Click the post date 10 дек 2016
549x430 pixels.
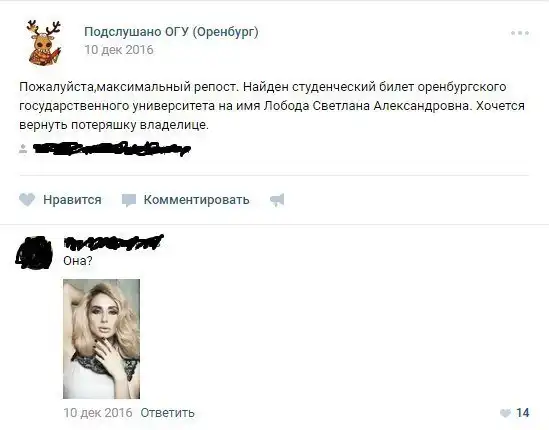(x=119, y=50)
